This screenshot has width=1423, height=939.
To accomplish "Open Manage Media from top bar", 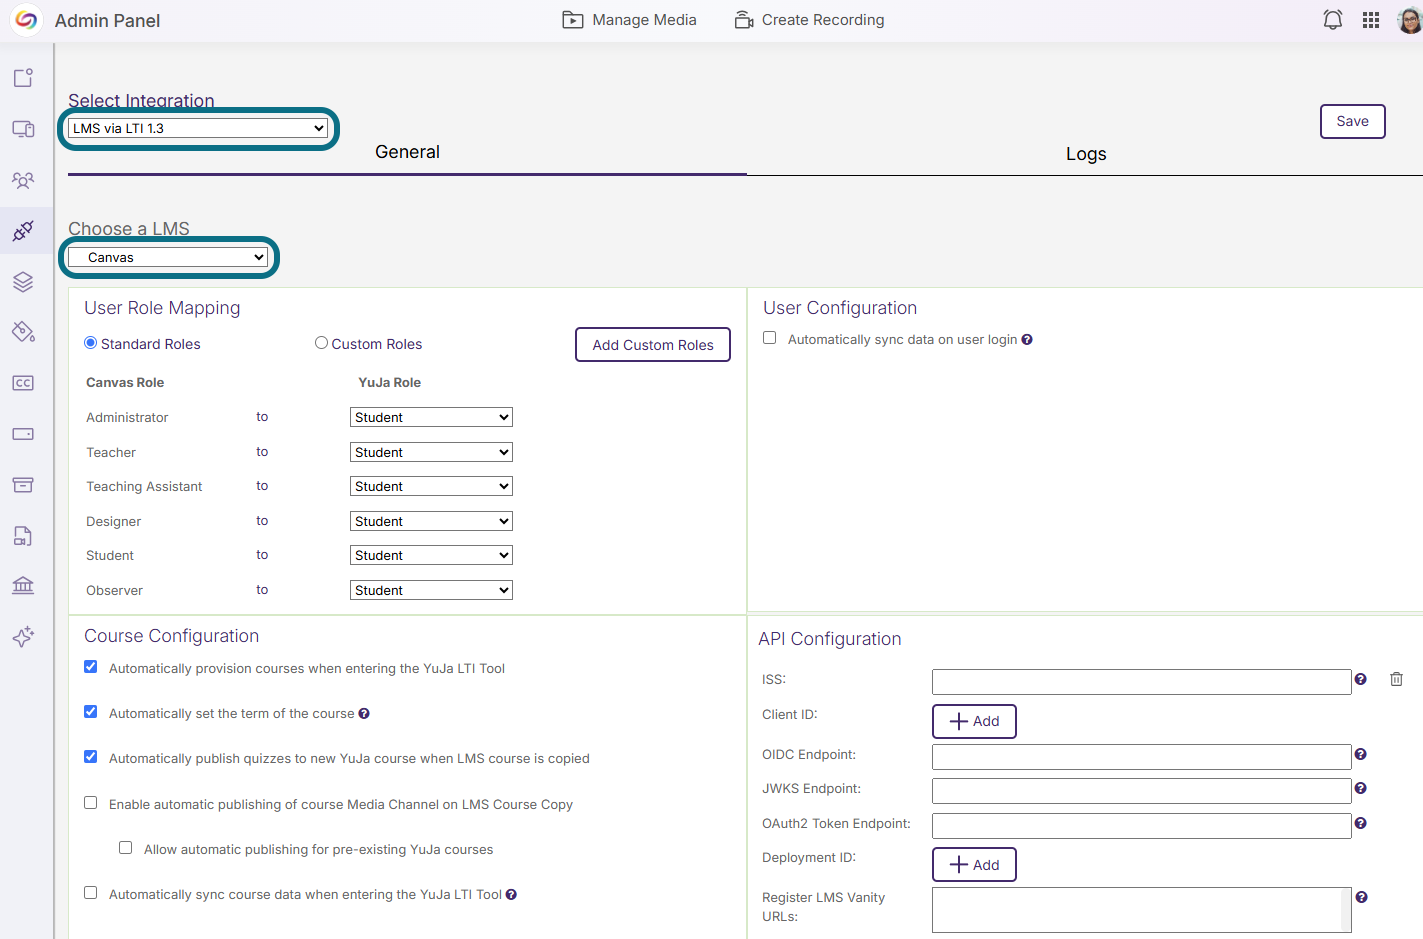I will pyautogui.click(x=629, y=20).
